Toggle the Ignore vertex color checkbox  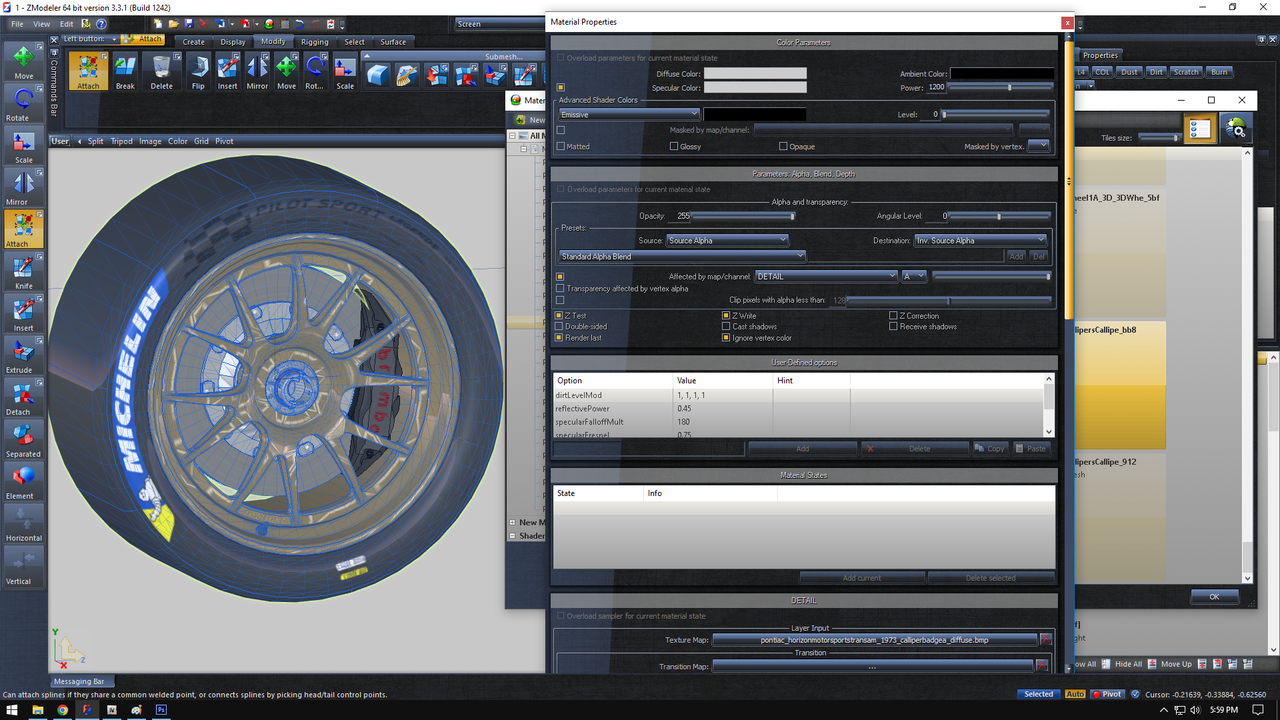click(x=727, y=338)
